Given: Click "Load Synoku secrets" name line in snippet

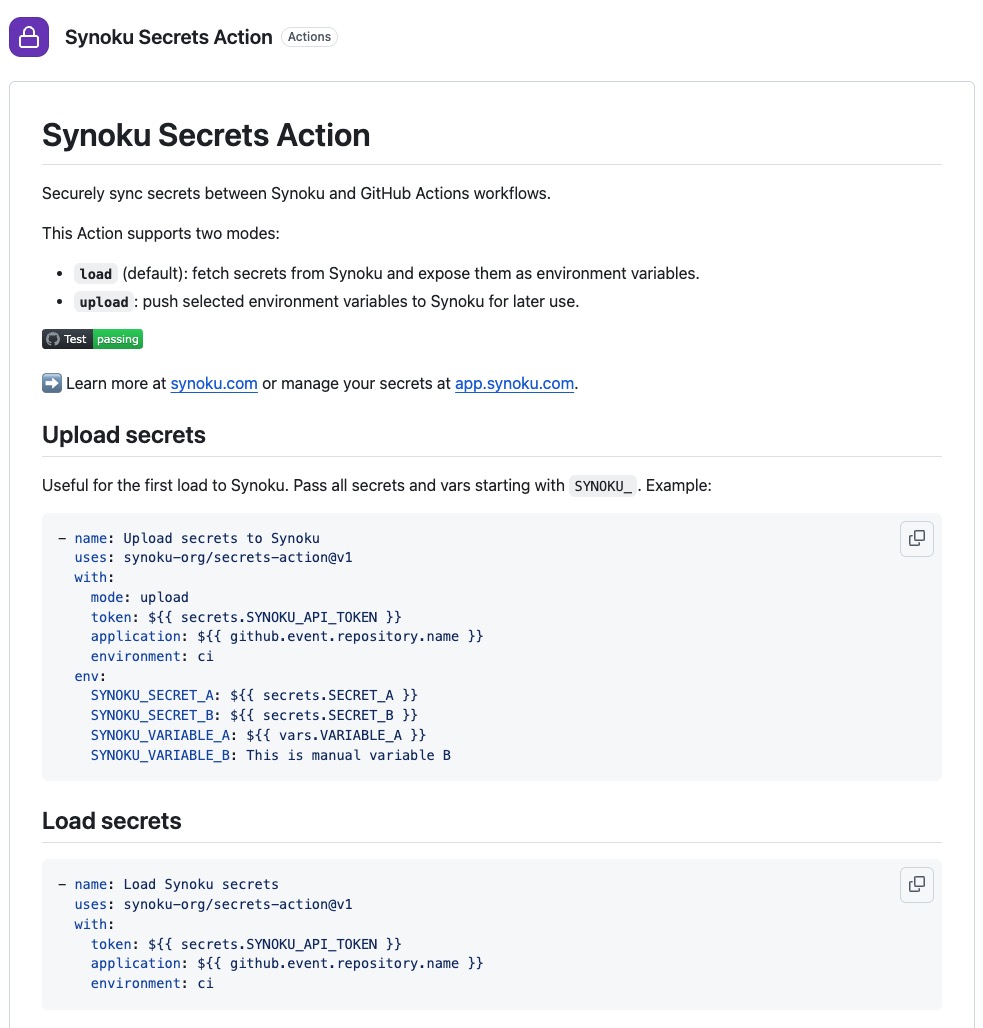Looking at the screenshot, I should click(200, 884).
